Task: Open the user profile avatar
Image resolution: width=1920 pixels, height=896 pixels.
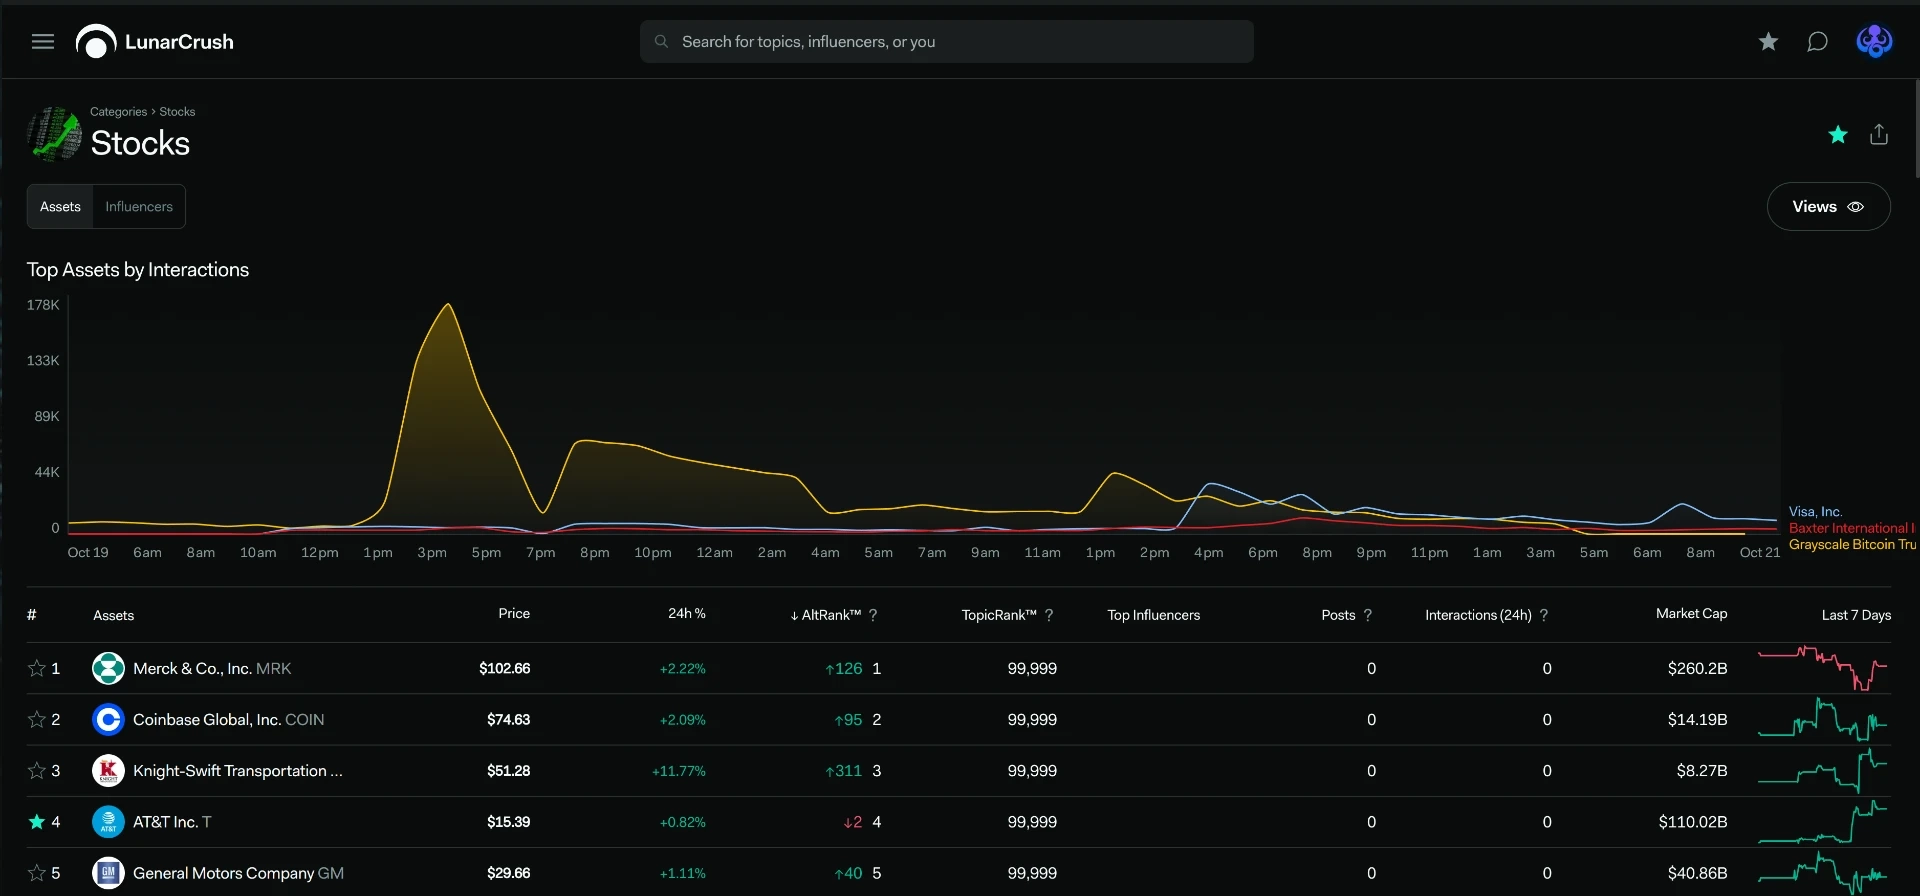Action: pyautogui.click(x=1874, y=42)
